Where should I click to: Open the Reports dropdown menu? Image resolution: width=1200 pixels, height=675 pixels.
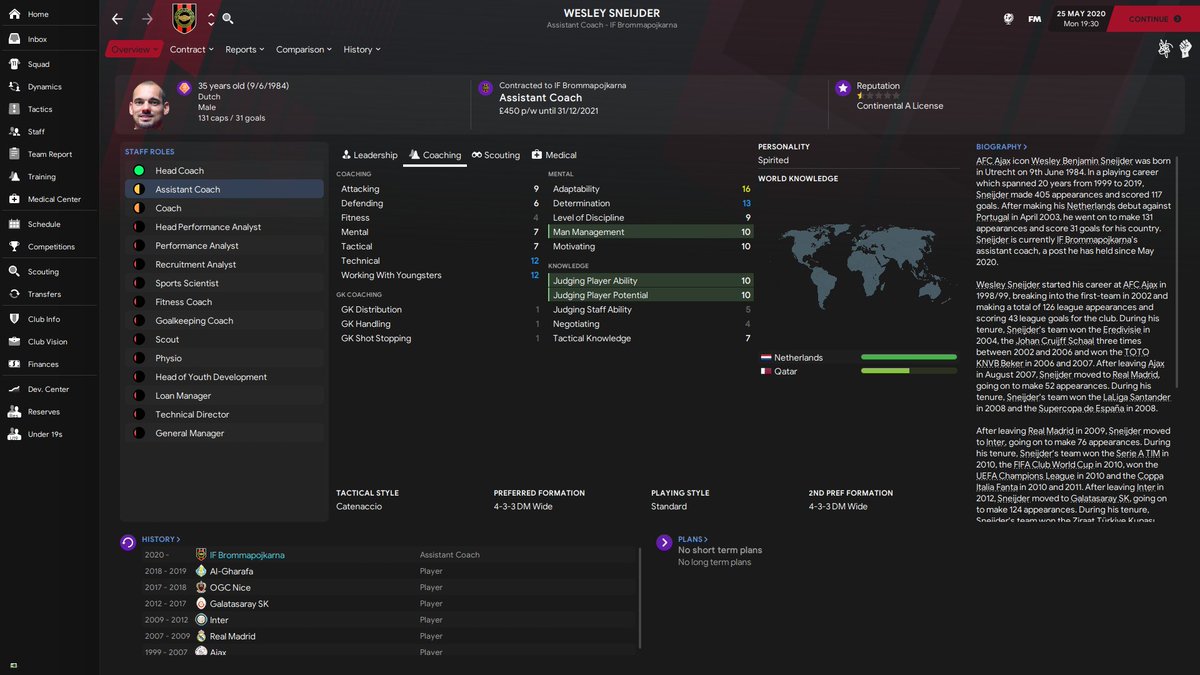[x=245, y=49]
